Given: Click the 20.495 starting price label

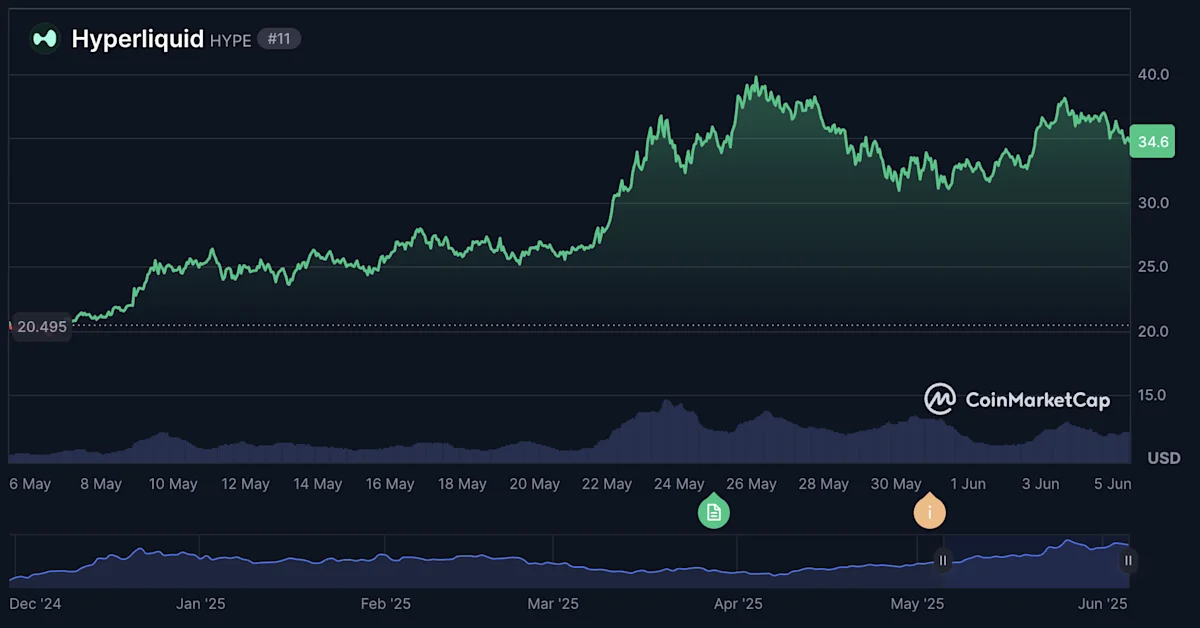Looking at the screenshot, I should pyautogui.click(x=41, y=327).
